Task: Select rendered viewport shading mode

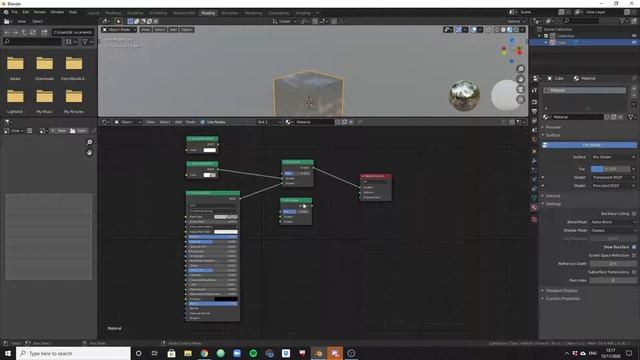Action: point(516,30)
